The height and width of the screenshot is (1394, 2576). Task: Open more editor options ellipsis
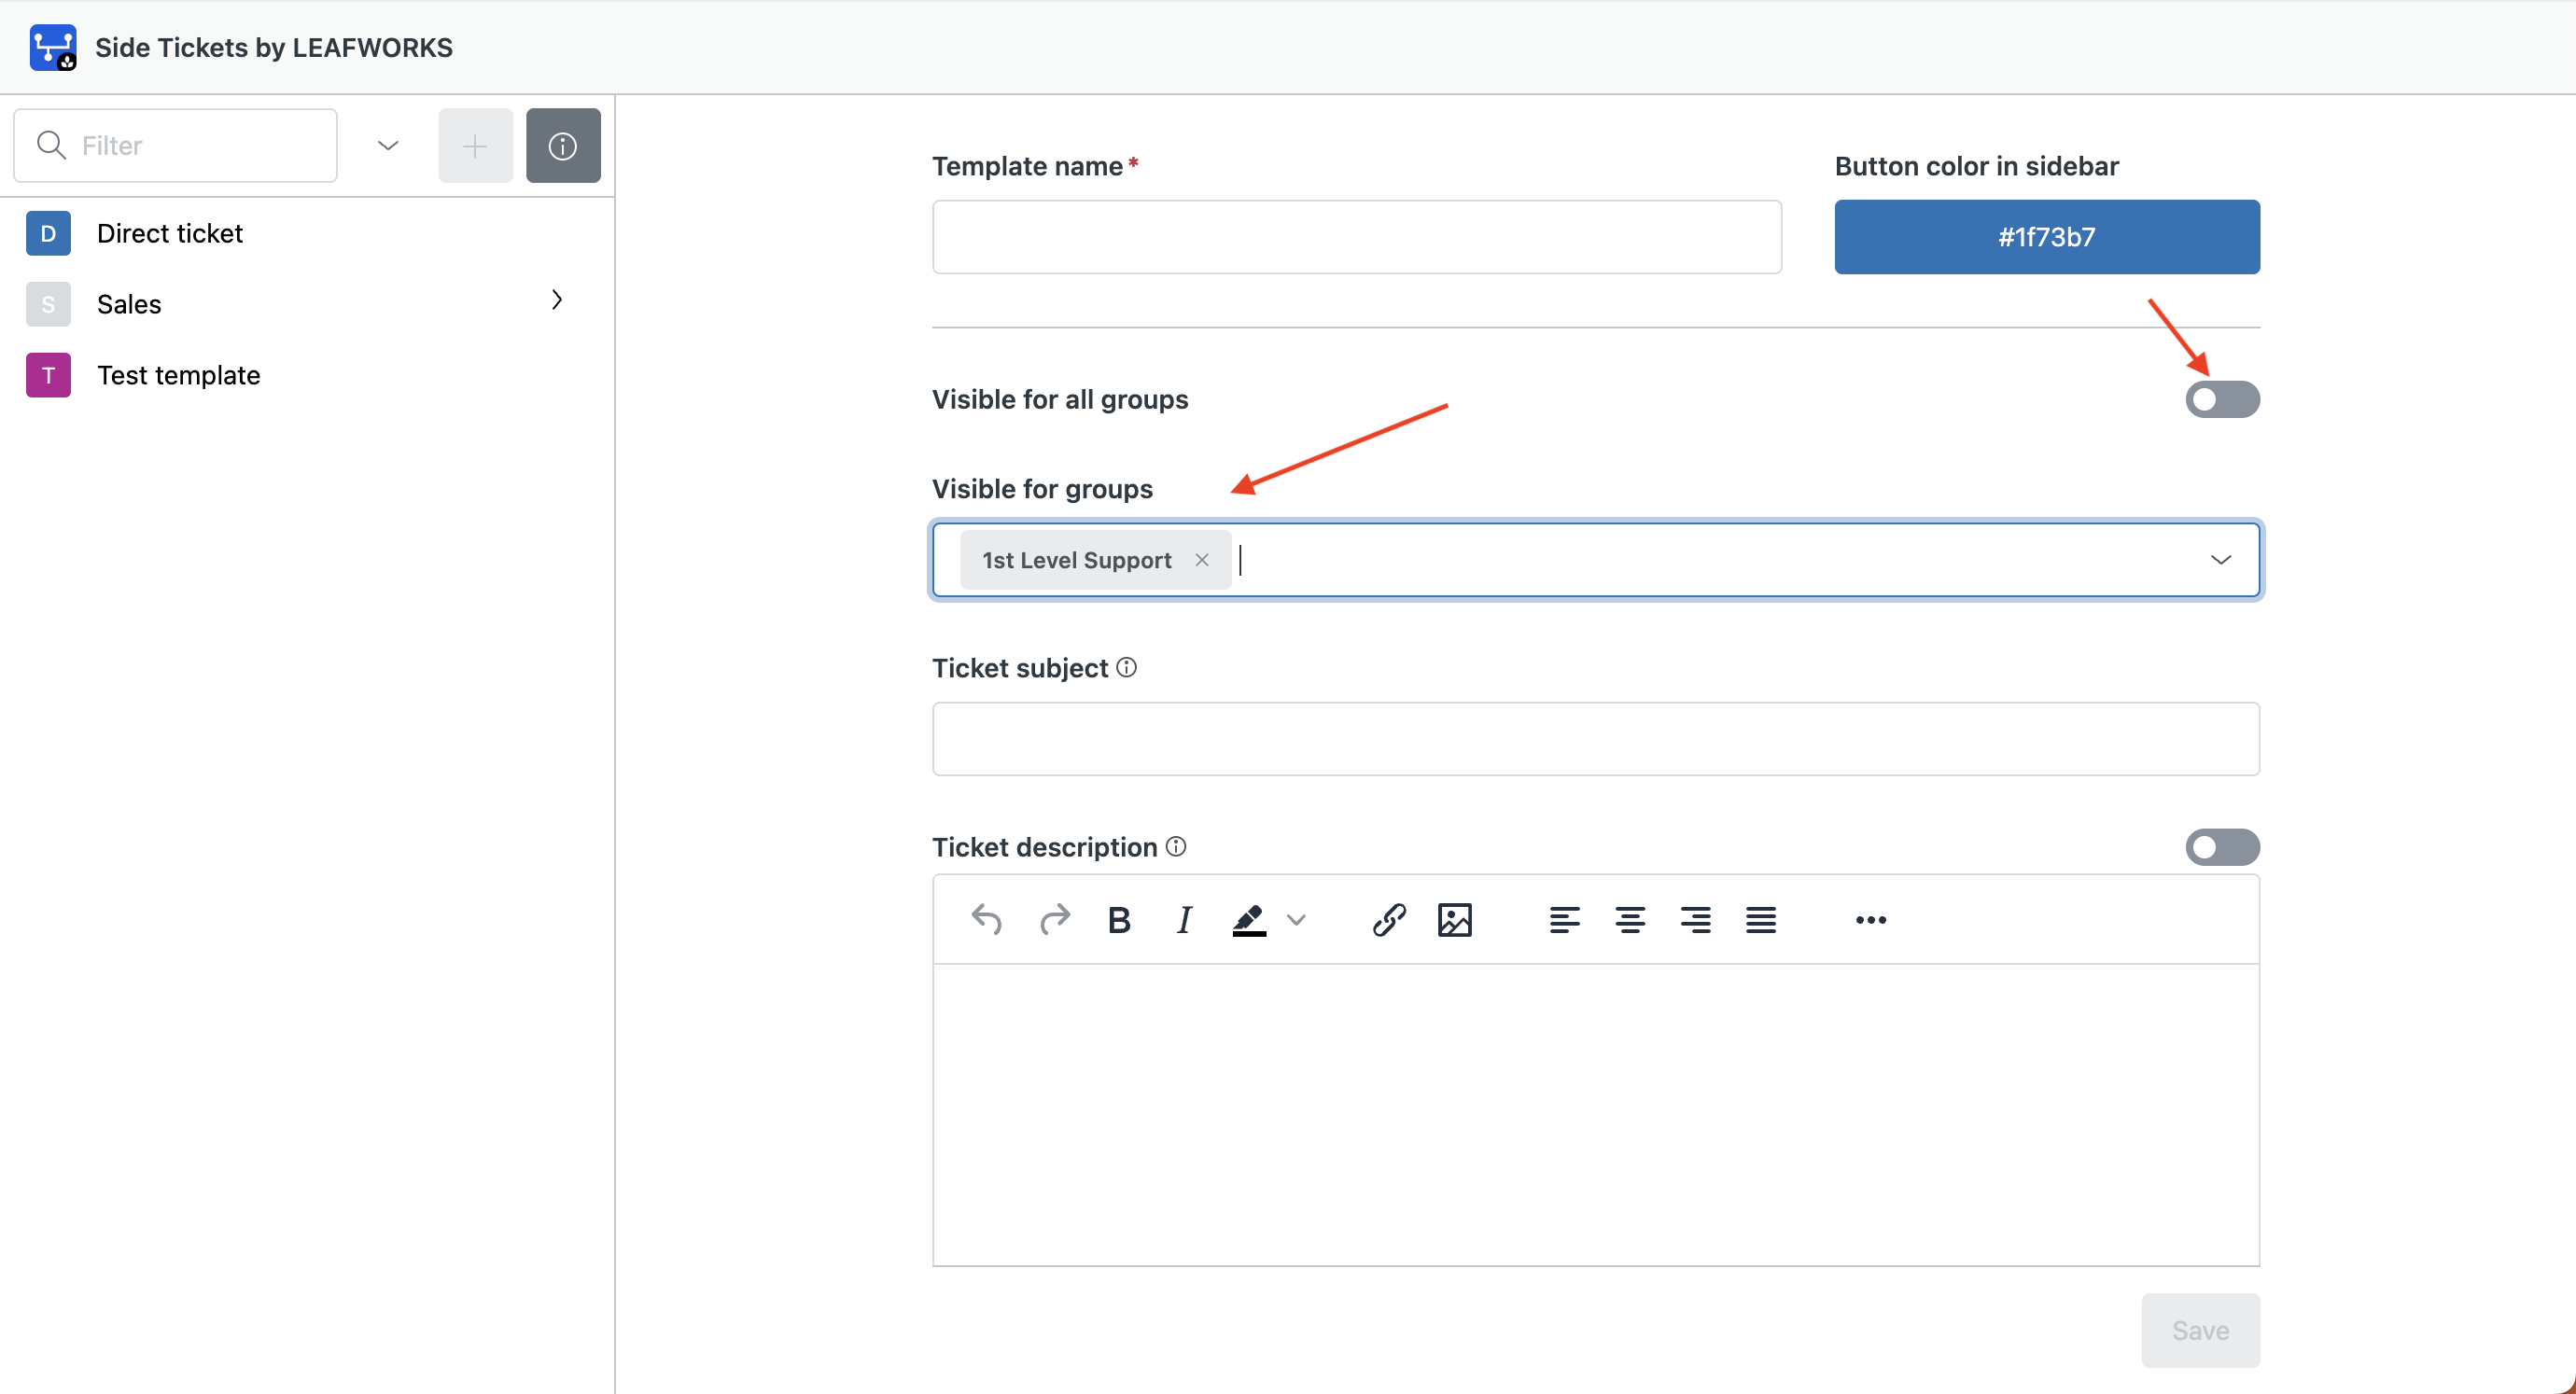pyautogui.click(x=1870, y=919)
